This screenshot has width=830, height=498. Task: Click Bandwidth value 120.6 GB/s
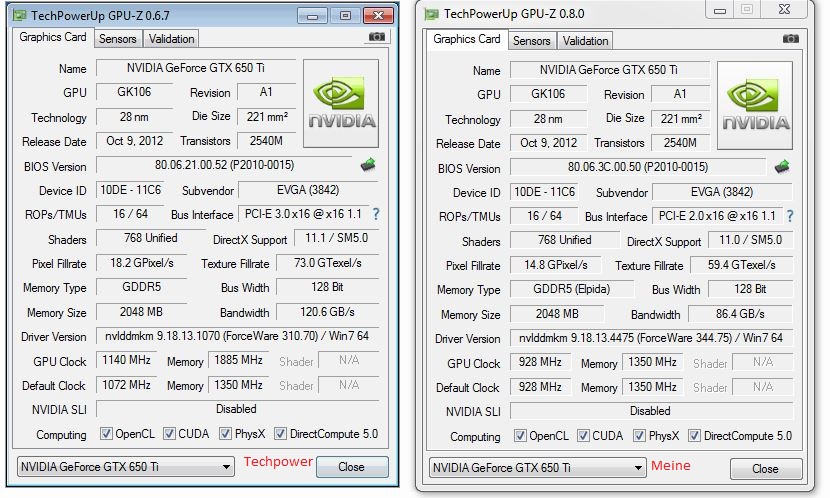click(328, 312)
